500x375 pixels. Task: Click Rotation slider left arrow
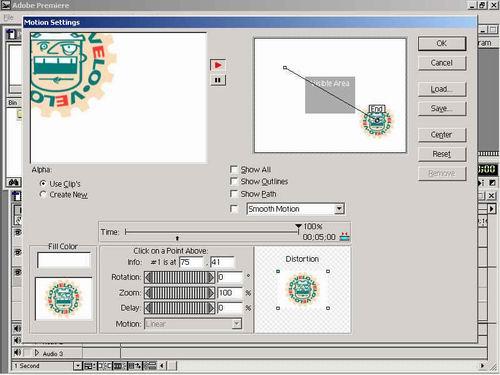click(148, 277)
